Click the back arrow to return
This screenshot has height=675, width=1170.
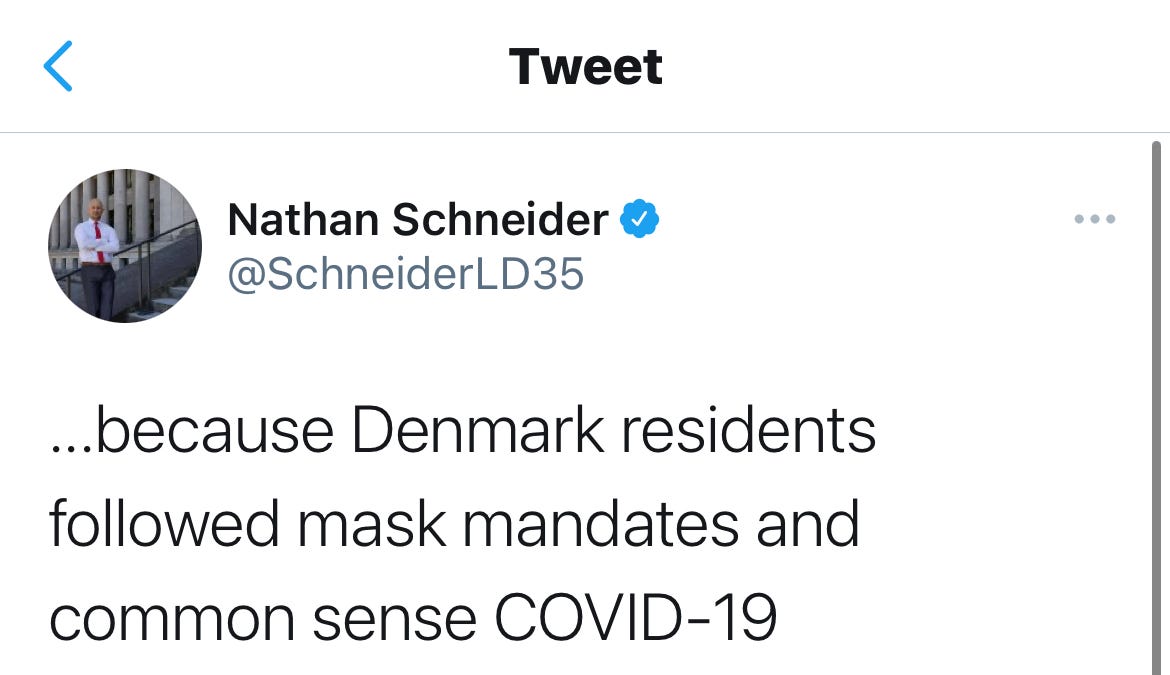(x=59, y=64)
